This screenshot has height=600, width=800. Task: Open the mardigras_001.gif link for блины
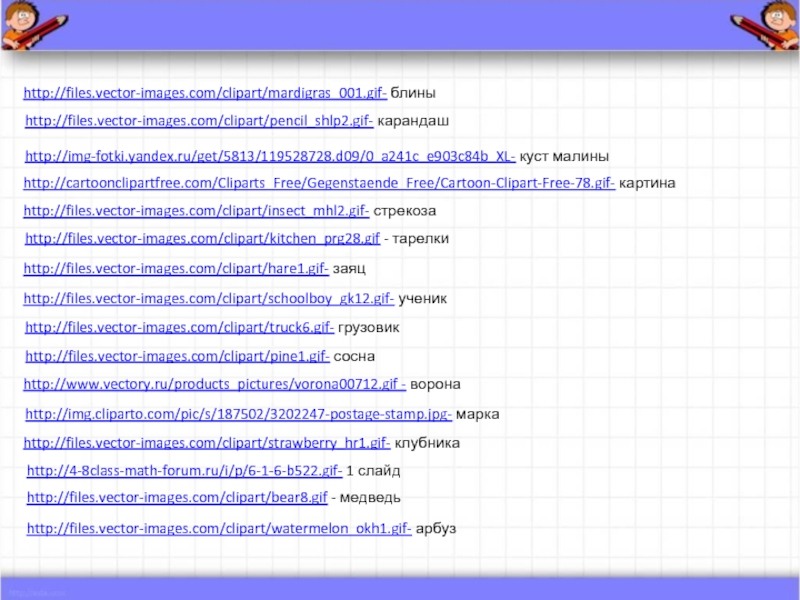pos(205,93)
